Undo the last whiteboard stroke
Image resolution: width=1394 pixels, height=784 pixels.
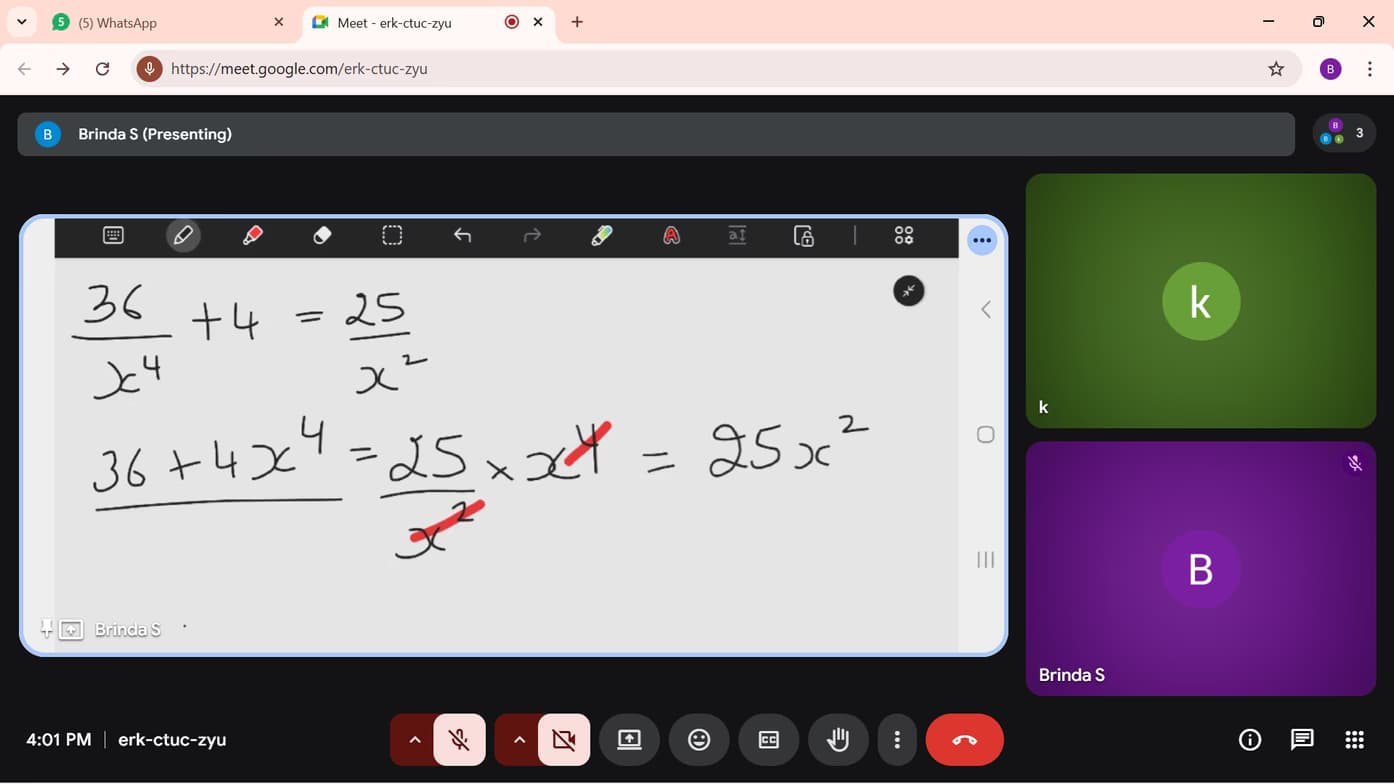(x=463, y=236)
